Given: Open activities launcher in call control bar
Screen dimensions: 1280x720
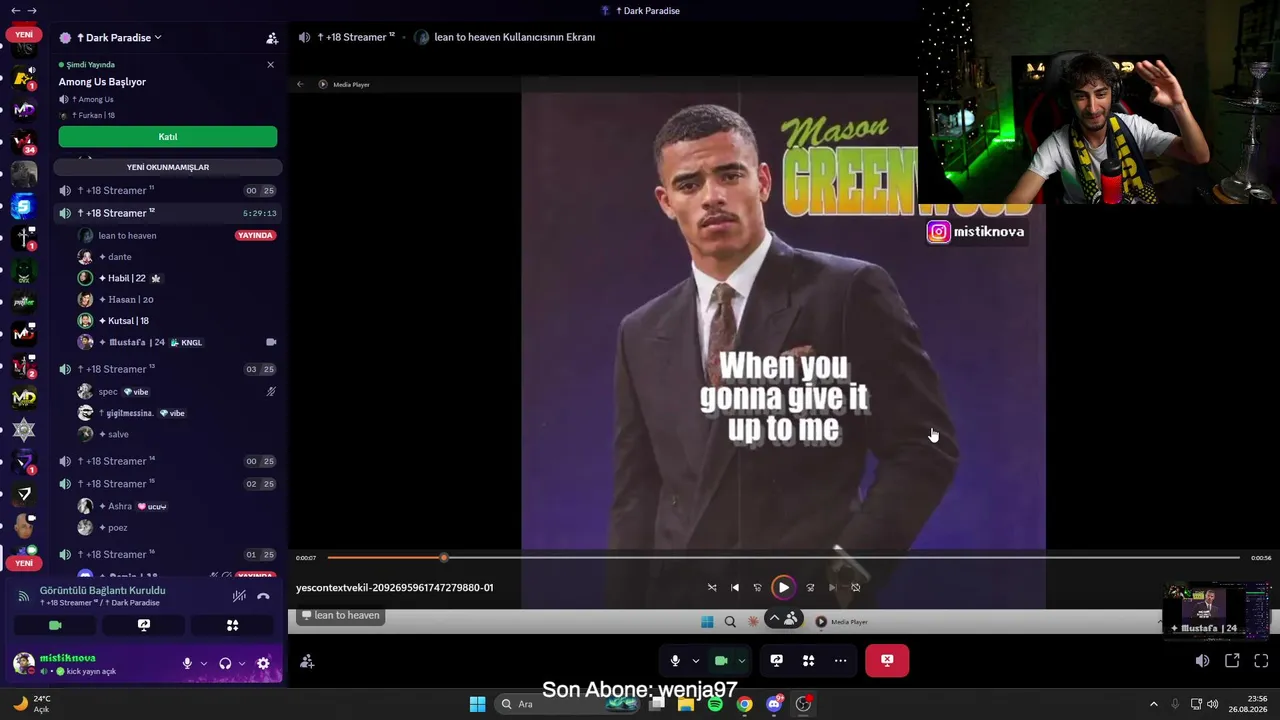Looking at the screenshot, I should click(808, 661).
